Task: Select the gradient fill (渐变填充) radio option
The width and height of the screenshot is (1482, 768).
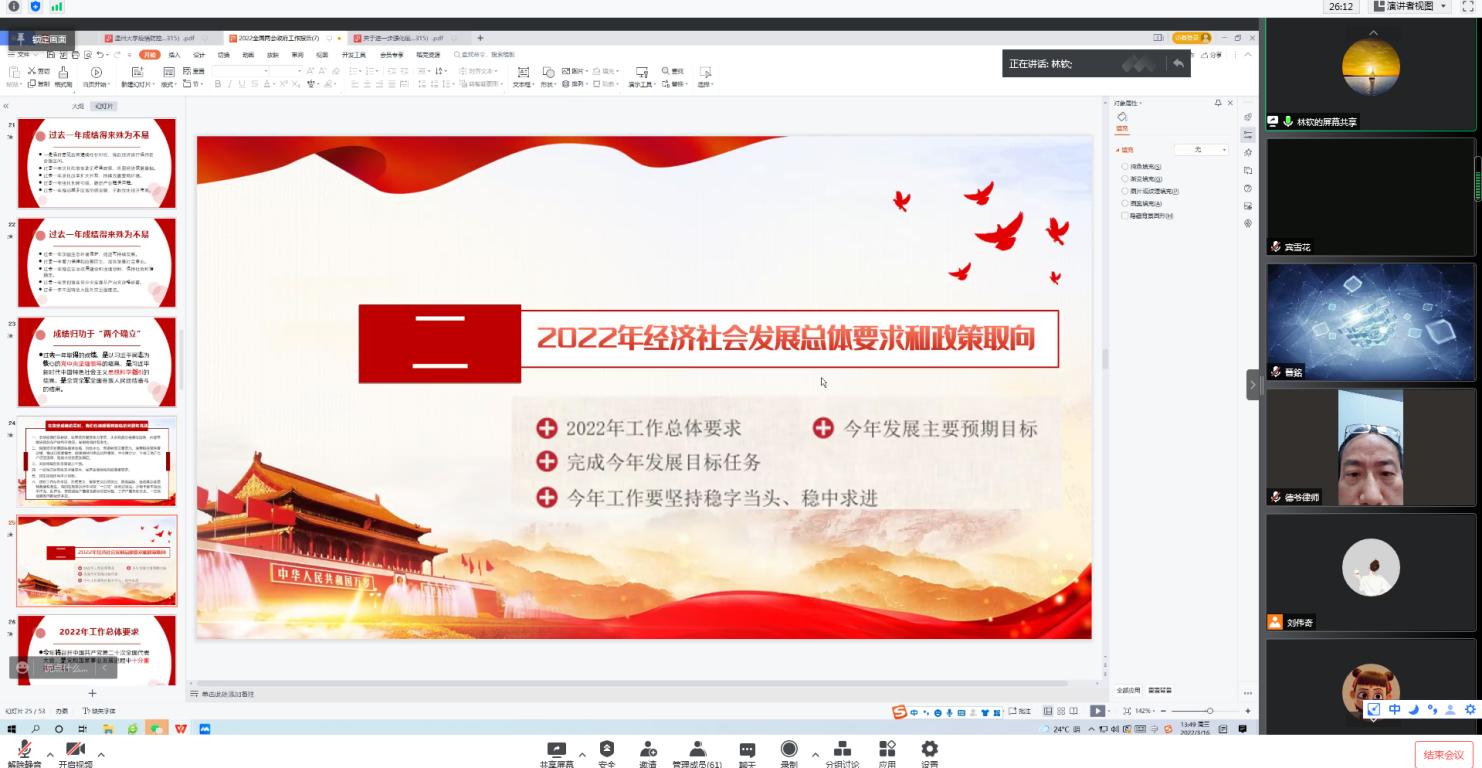Action: click(x=1126, y=179)
